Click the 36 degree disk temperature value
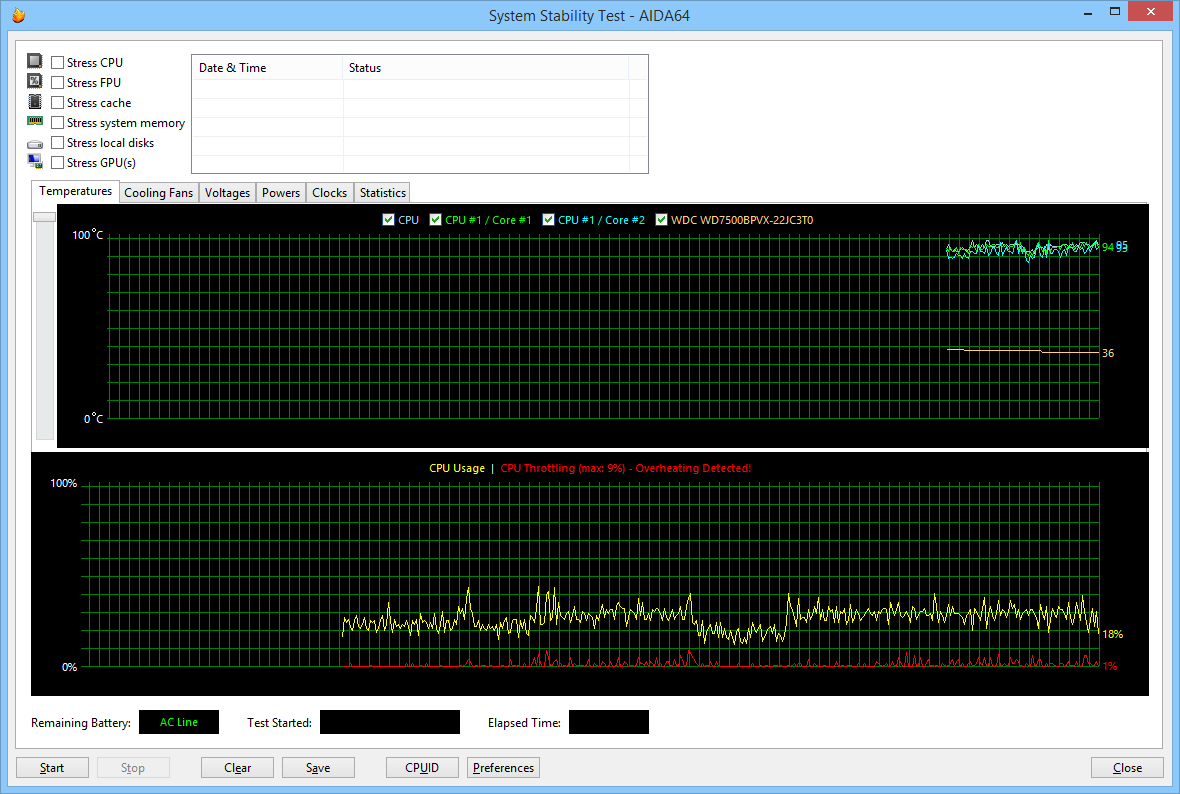Viewport: 1180px width, 794px height. (1108, 353)
